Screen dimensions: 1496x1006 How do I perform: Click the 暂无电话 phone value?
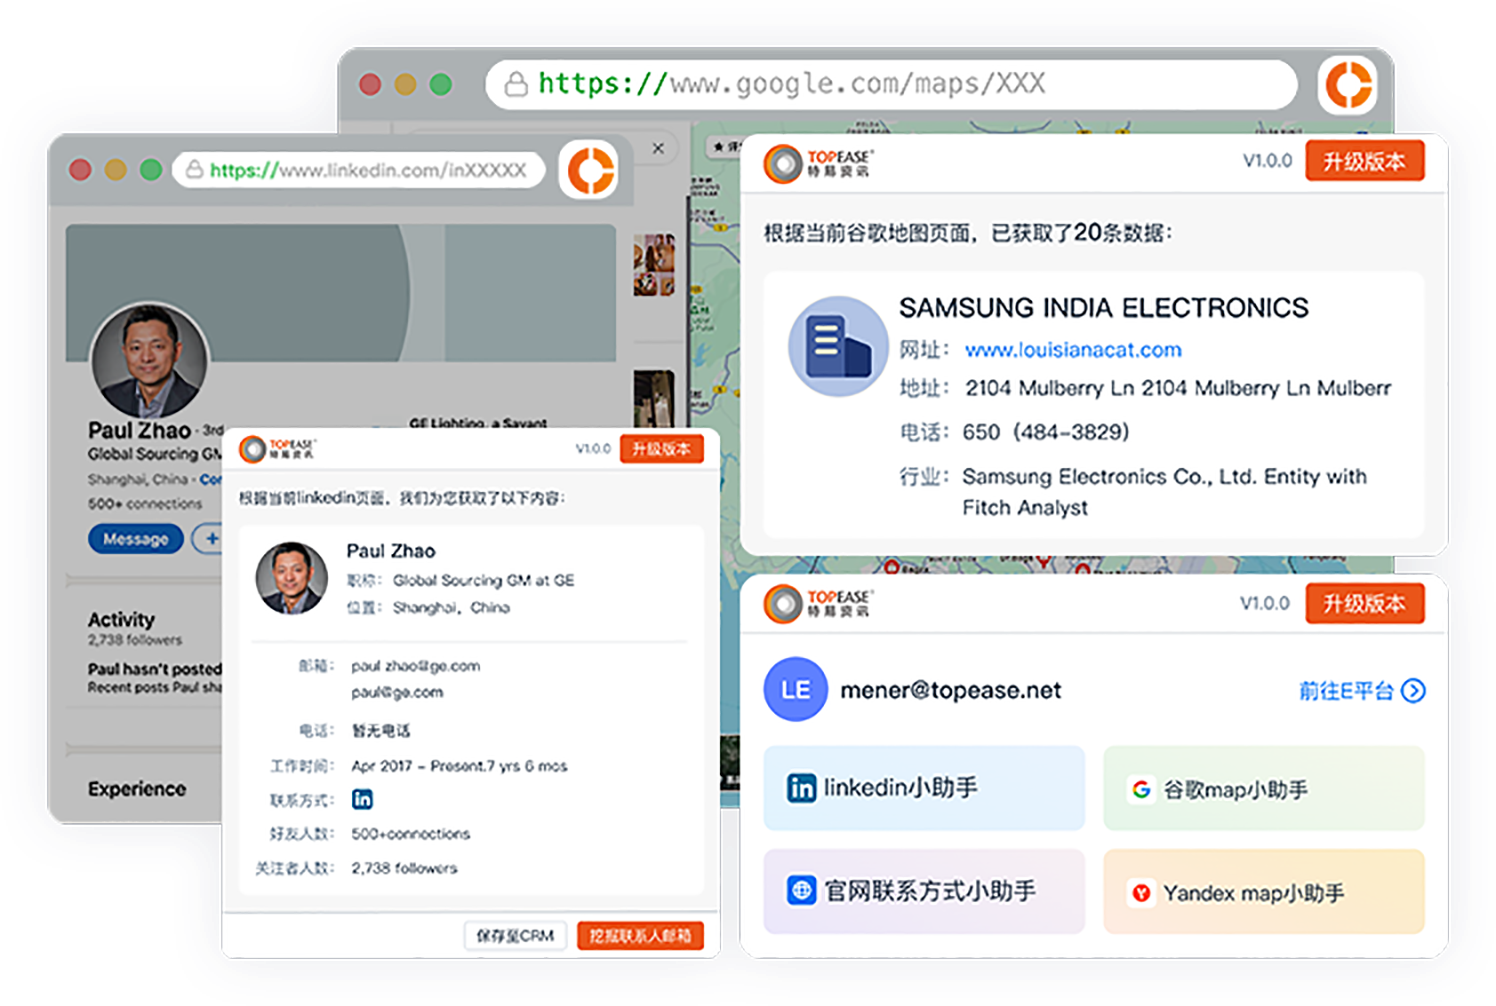[x=381, y=730]
